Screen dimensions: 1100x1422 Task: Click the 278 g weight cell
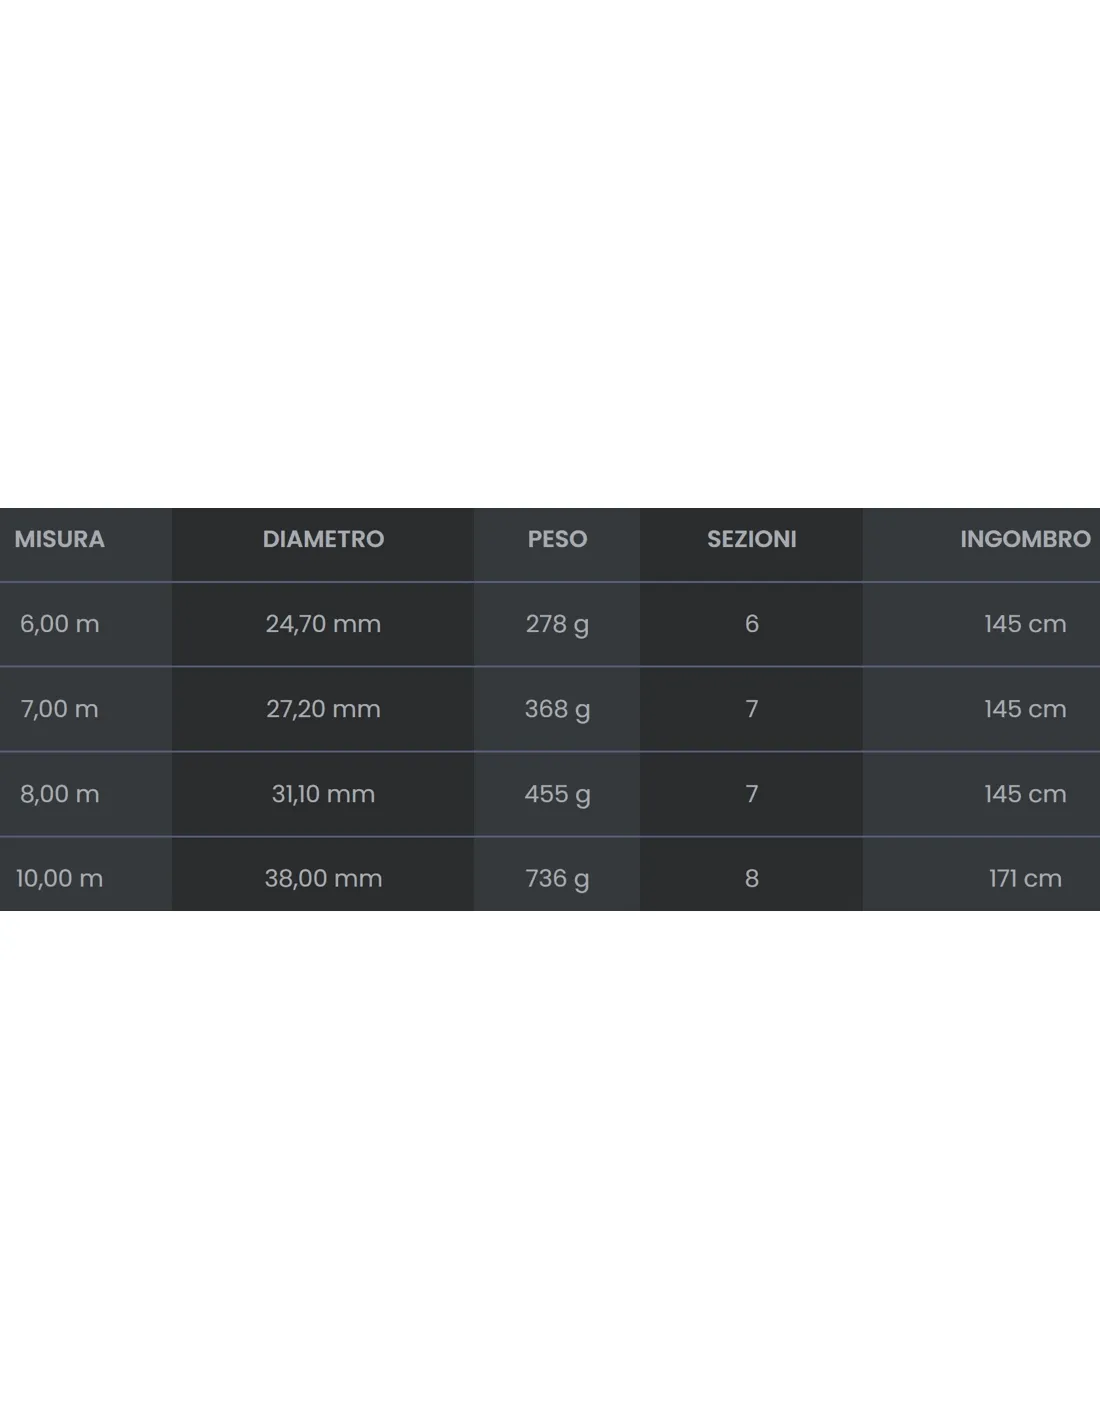[x=557, y=624]
